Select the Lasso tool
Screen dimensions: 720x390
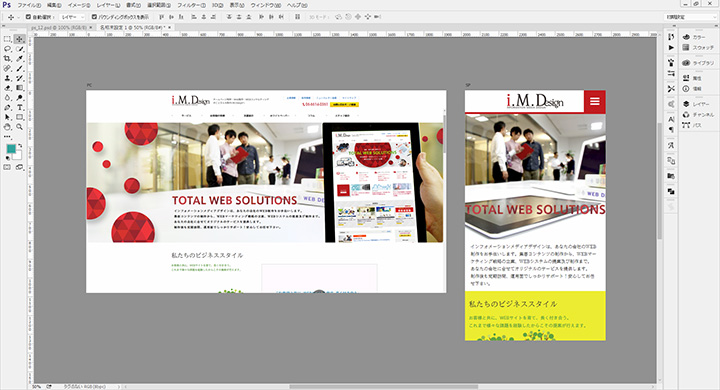(7, 49)
